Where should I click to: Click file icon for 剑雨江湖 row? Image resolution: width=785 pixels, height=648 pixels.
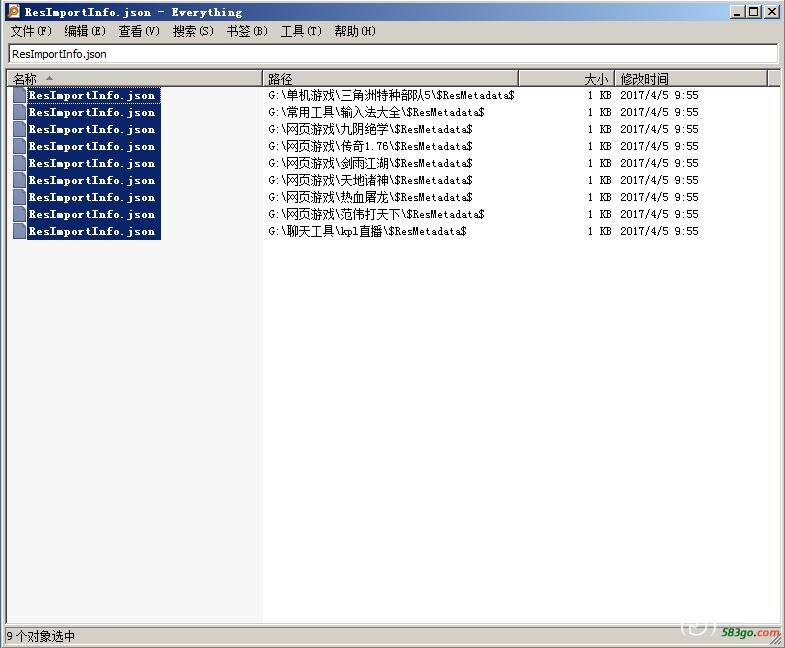click(x=20, y=163)
